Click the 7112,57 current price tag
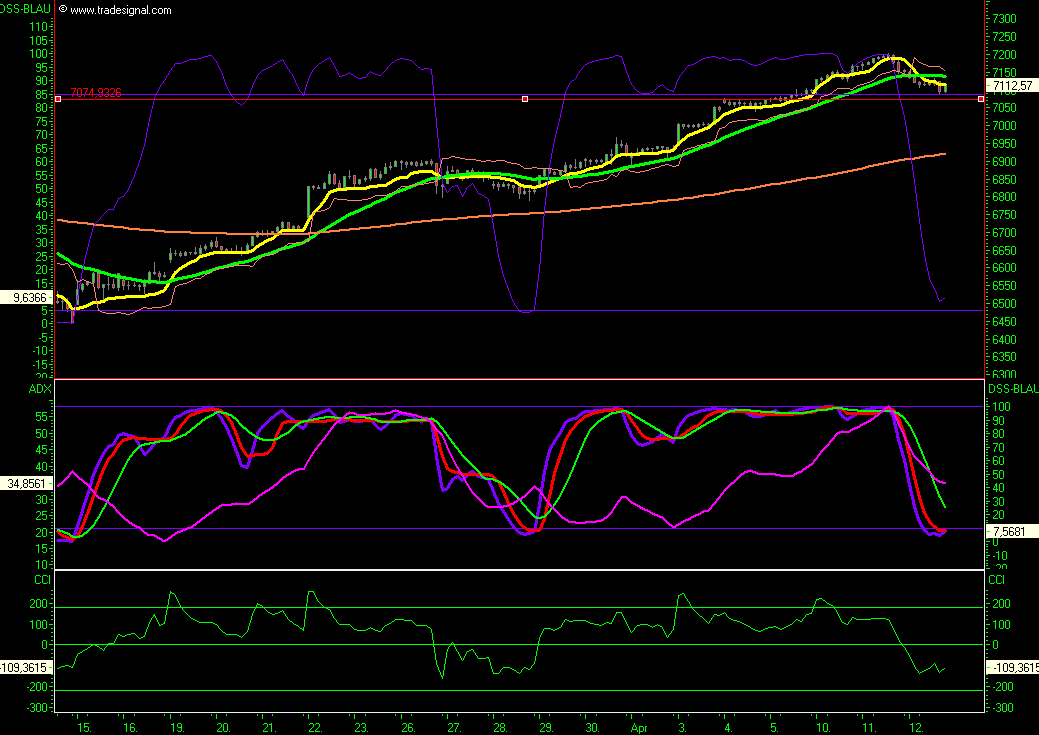 coord(1010,85)
